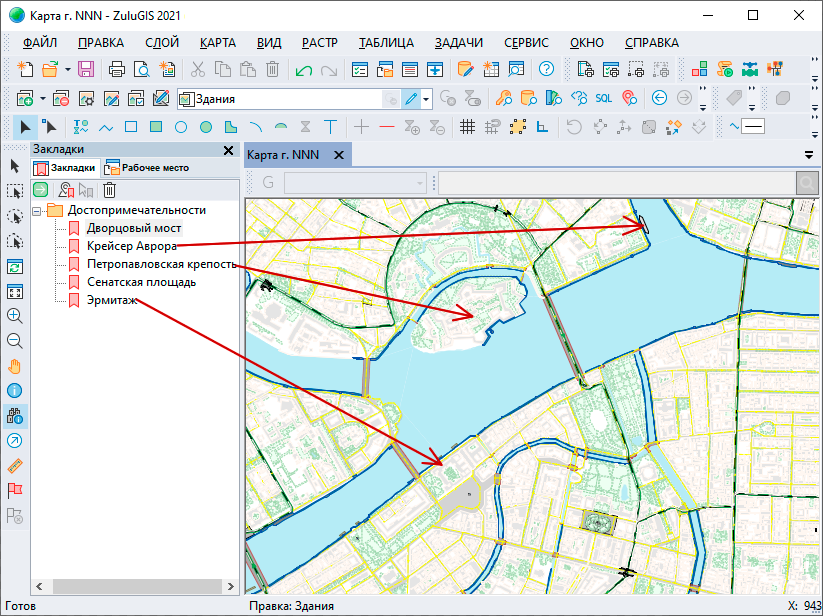The height and width of the screenshot is (616, 823).
Task: Click the blue Information tool icon
Action: pos(14,390)
